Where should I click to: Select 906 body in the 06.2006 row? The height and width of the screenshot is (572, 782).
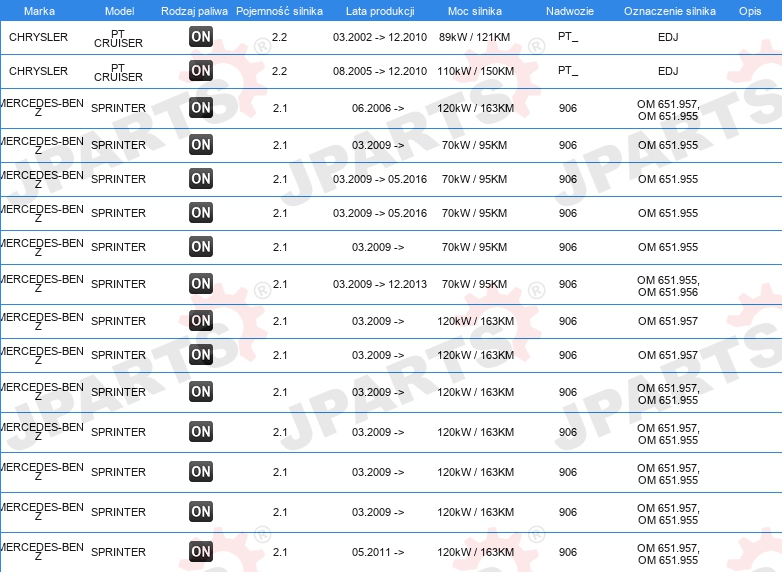(568, 108)
